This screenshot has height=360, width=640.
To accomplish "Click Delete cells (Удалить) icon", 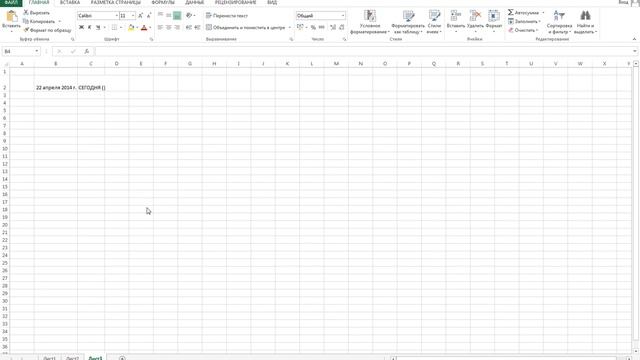I will [x=475, y=21].
